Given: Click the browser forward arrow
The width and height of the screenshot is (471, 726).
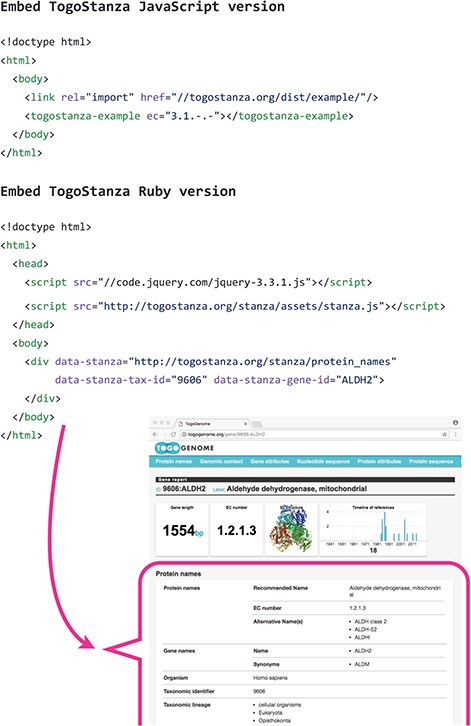Looking at the screenshot, I should point(164,434).
